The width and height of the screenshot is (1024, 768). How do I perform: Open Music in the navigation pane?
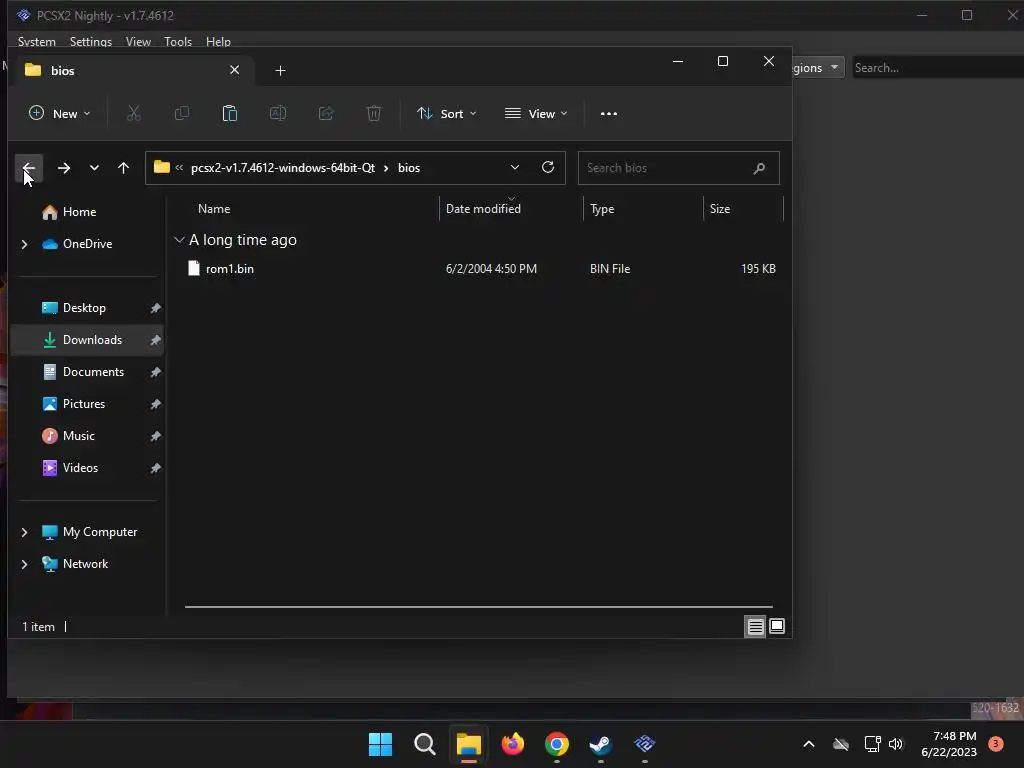click(78, 436)
